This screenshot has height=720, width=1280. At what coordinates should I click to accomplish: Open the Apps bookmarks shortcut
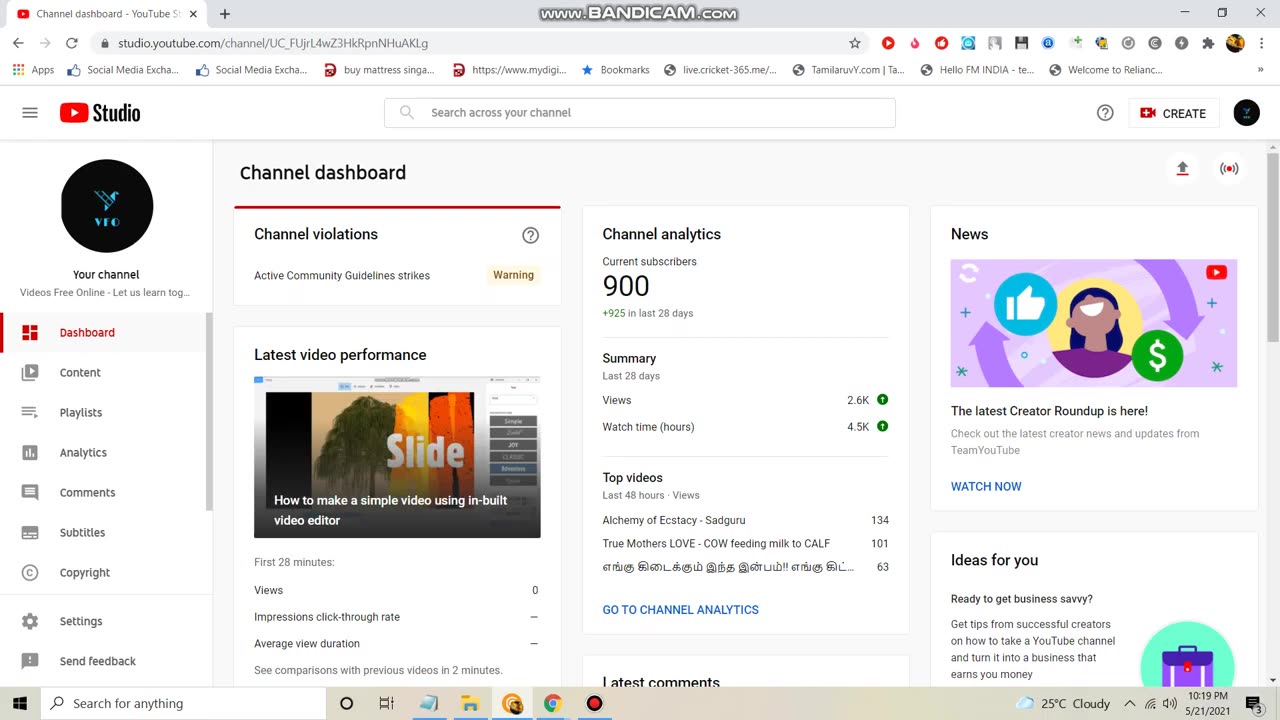coord(33,70)
